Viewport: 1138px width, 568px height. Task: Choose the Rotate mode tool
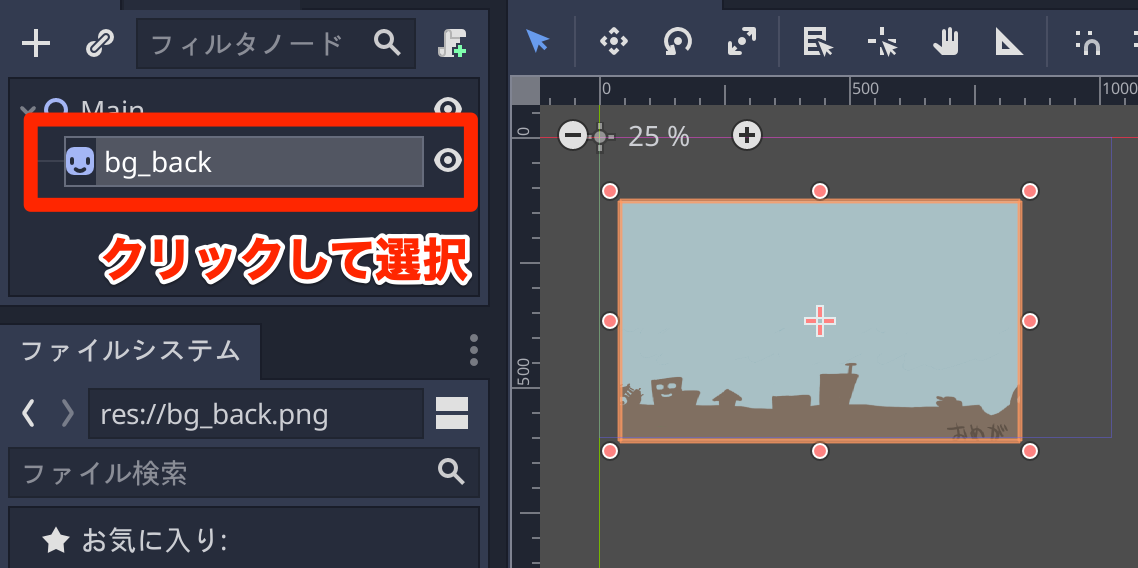click(677, 42)
